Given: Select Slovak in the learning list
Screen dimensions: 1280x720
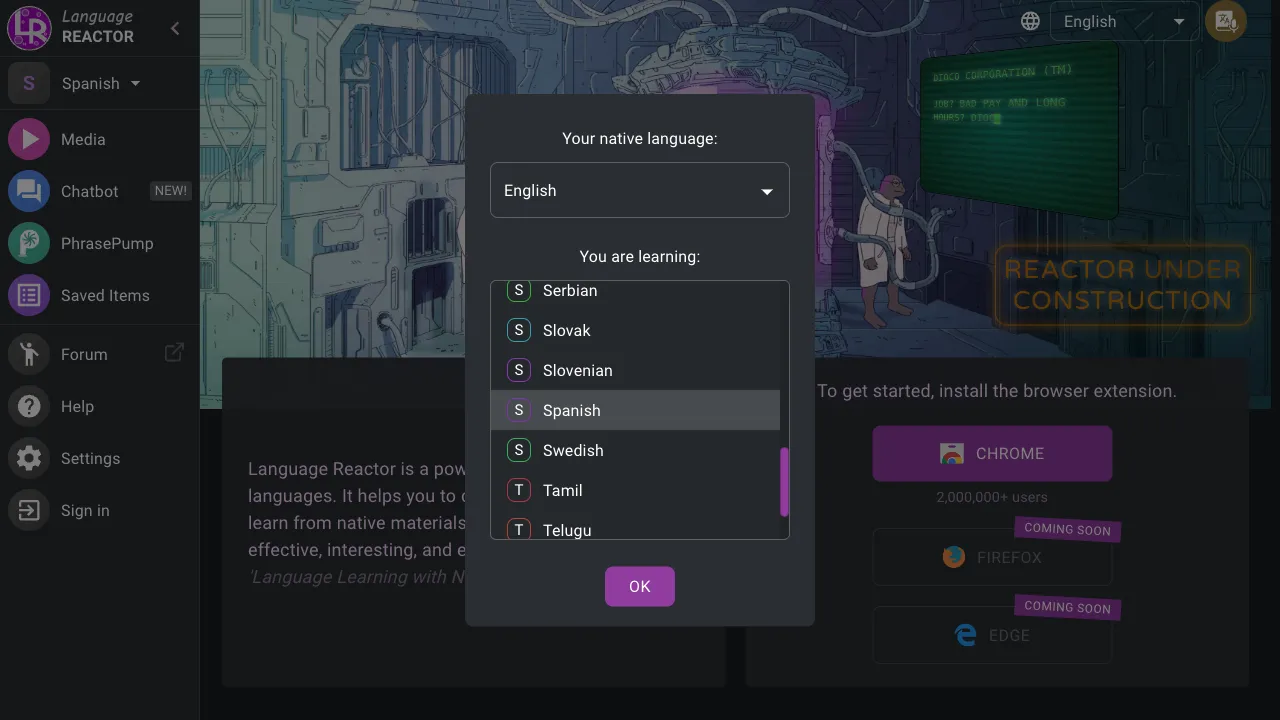Looking at the screenshot, I should [635, 330].
